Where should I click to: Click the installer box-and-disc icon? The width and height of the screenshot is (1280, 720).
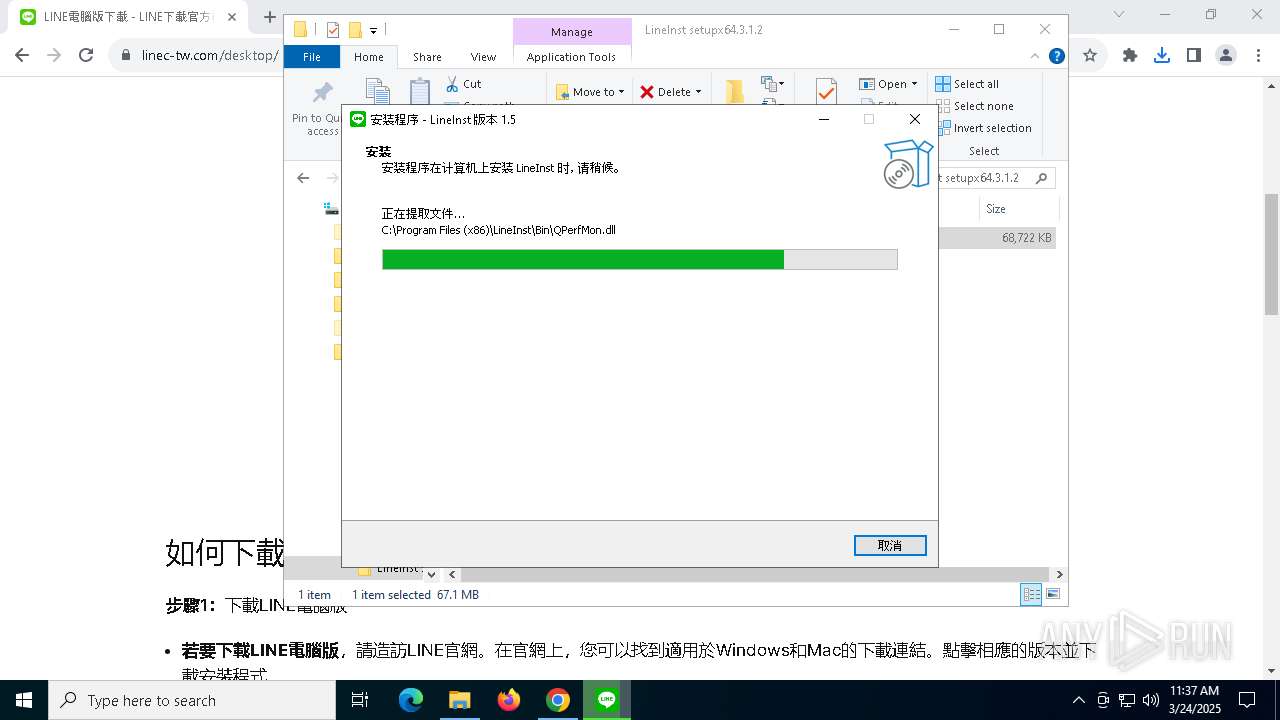[908, 163]
